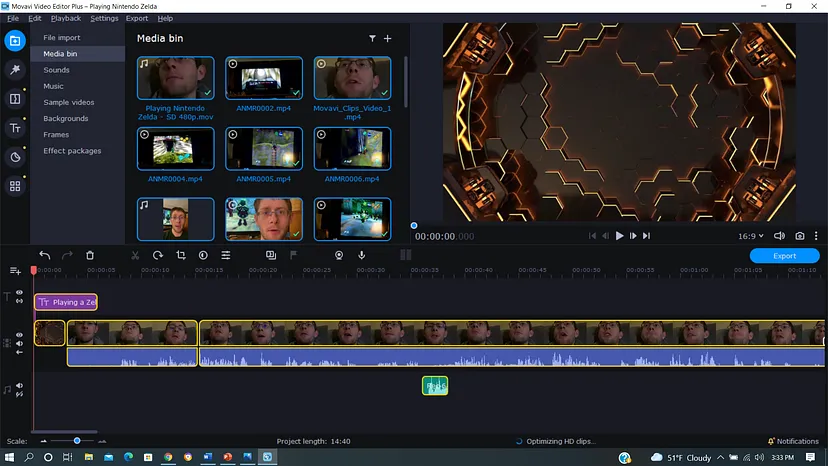Toggle link icon on the audio track
The height and width of the screenshot is (466, 828).
20,394
